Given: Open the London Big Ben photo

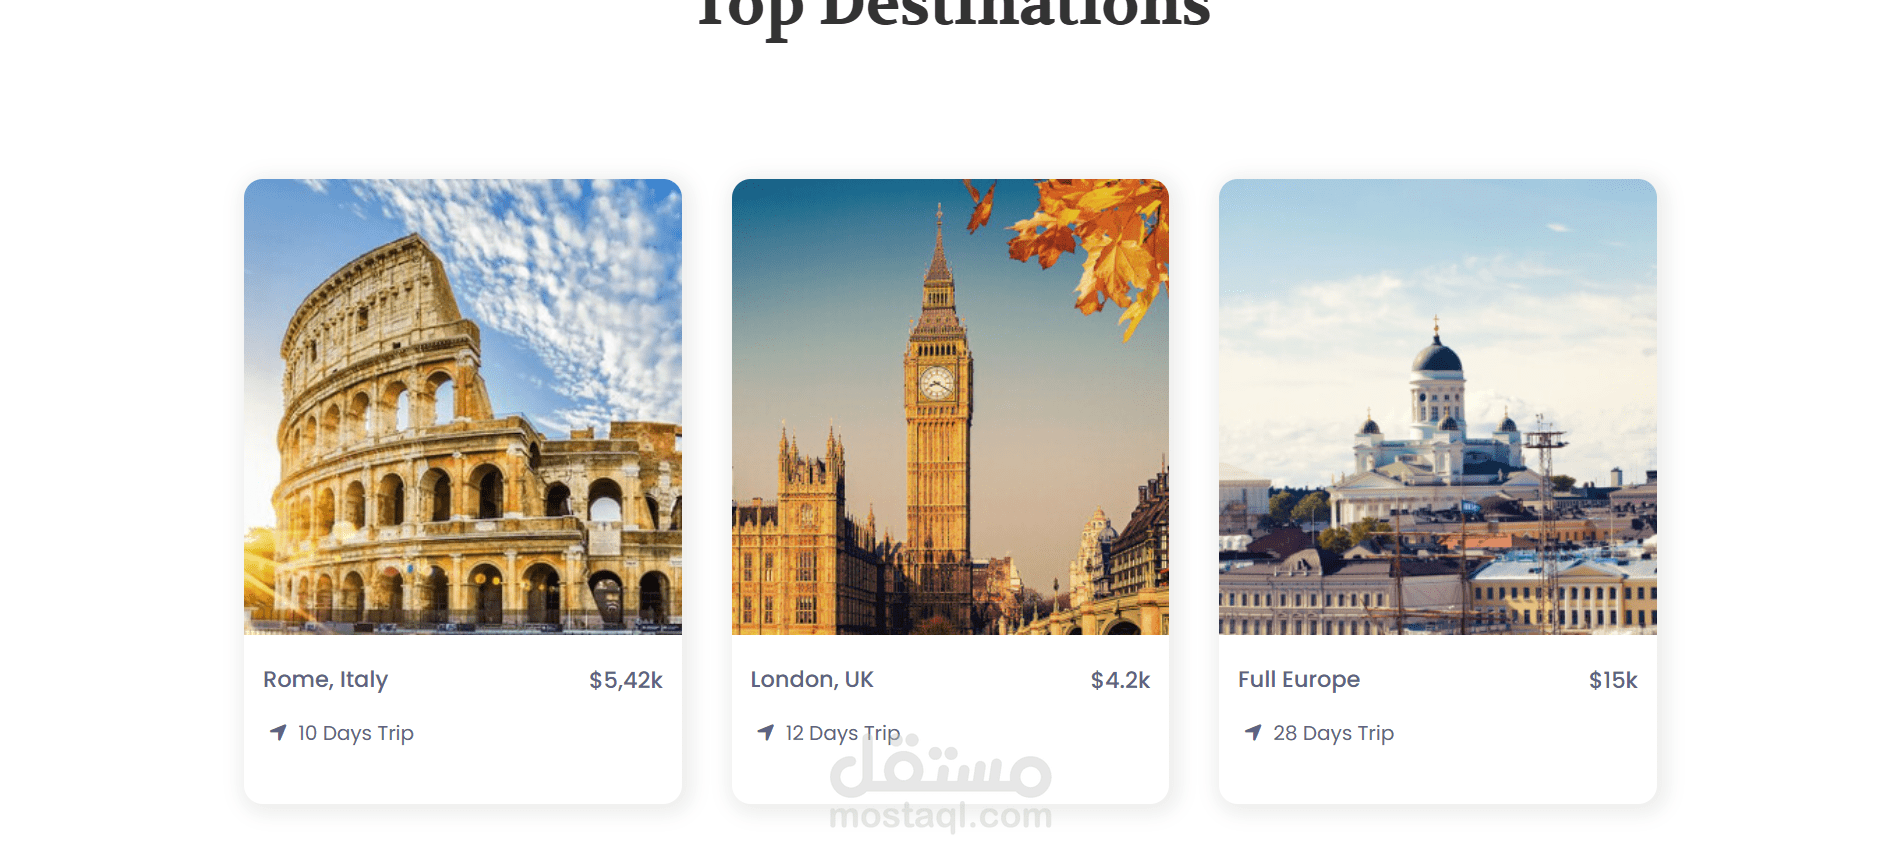Looking at the screenshot, I should pyautogui.click(x=950, y=407).
